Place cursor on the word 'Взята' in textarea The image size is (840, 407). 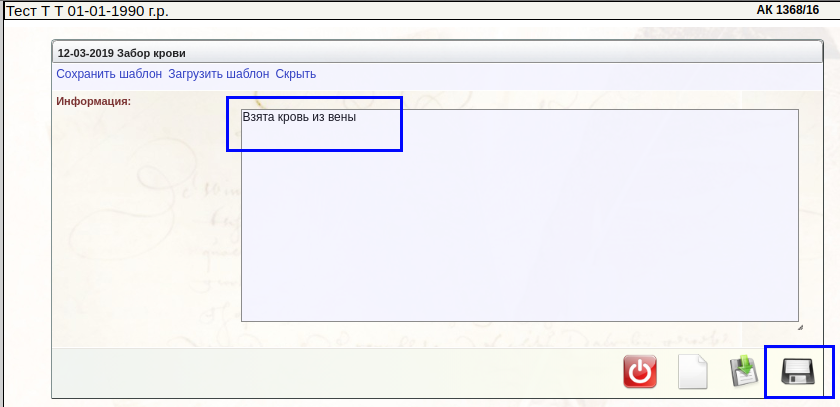tap(258, 117)
